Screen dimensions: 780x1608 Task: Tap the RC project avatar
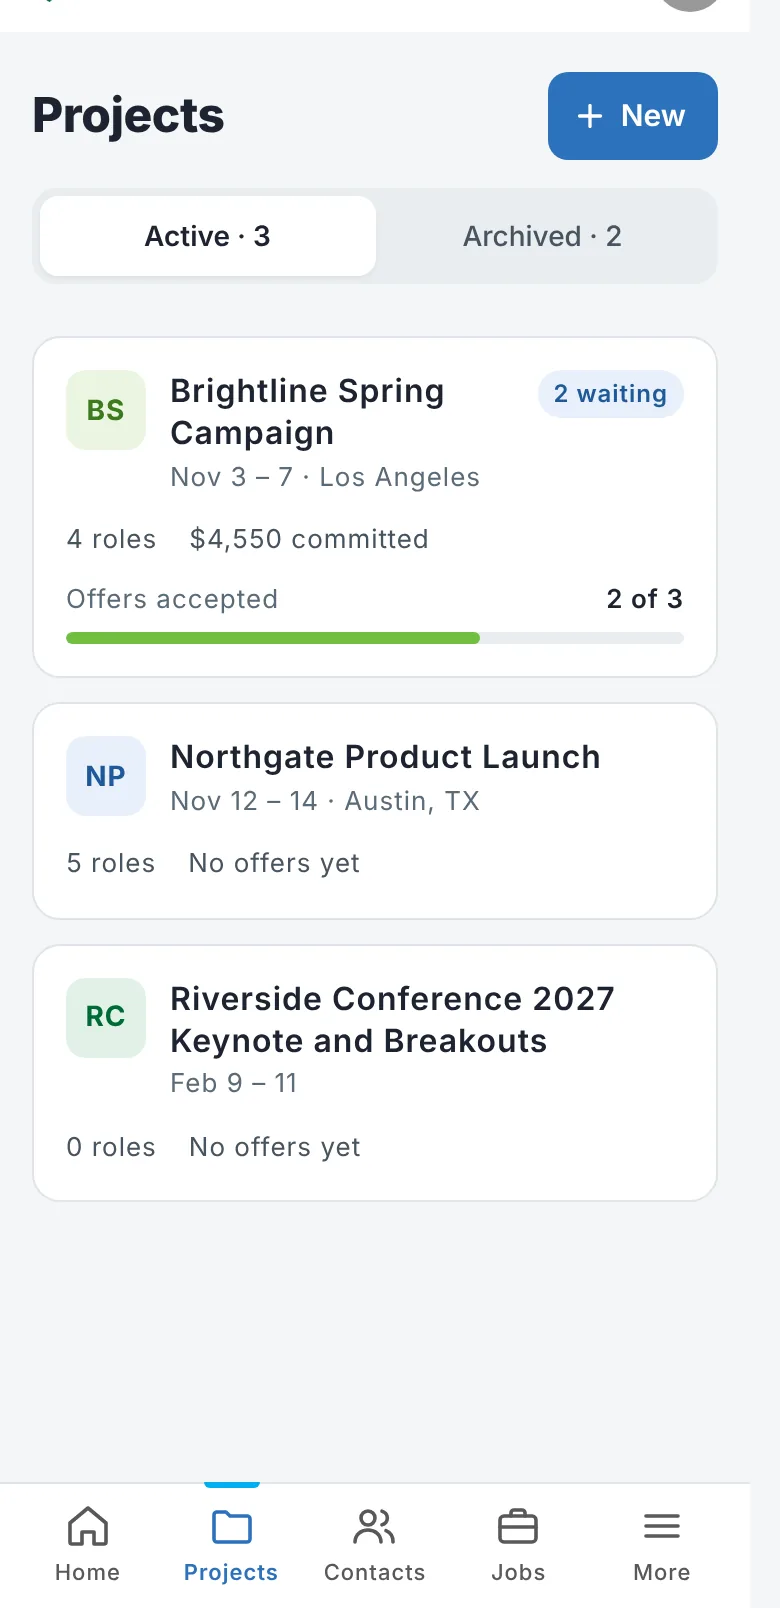(106, 1017)
